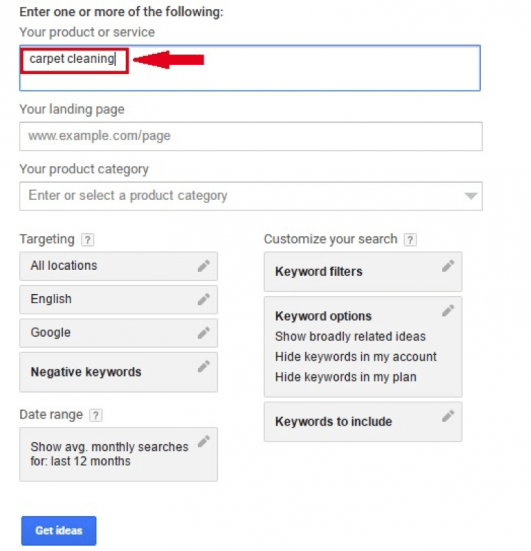Click pencil icon in Date range box
The height and width of the screenshot is (551, 531).
[x=203, y=441]
